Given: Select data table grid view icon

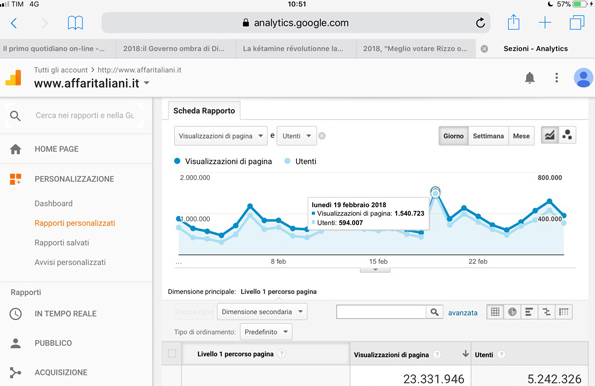Looking at the screenshot, I should (x=495, y=312).
